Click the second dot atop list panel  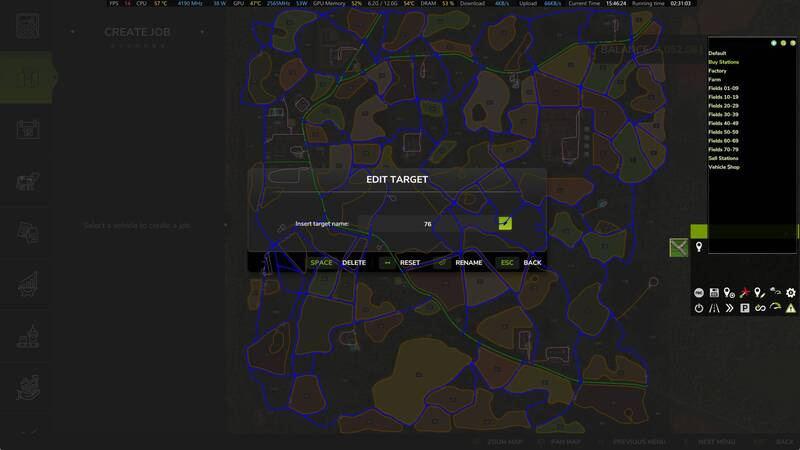click(x=783, y=43)
